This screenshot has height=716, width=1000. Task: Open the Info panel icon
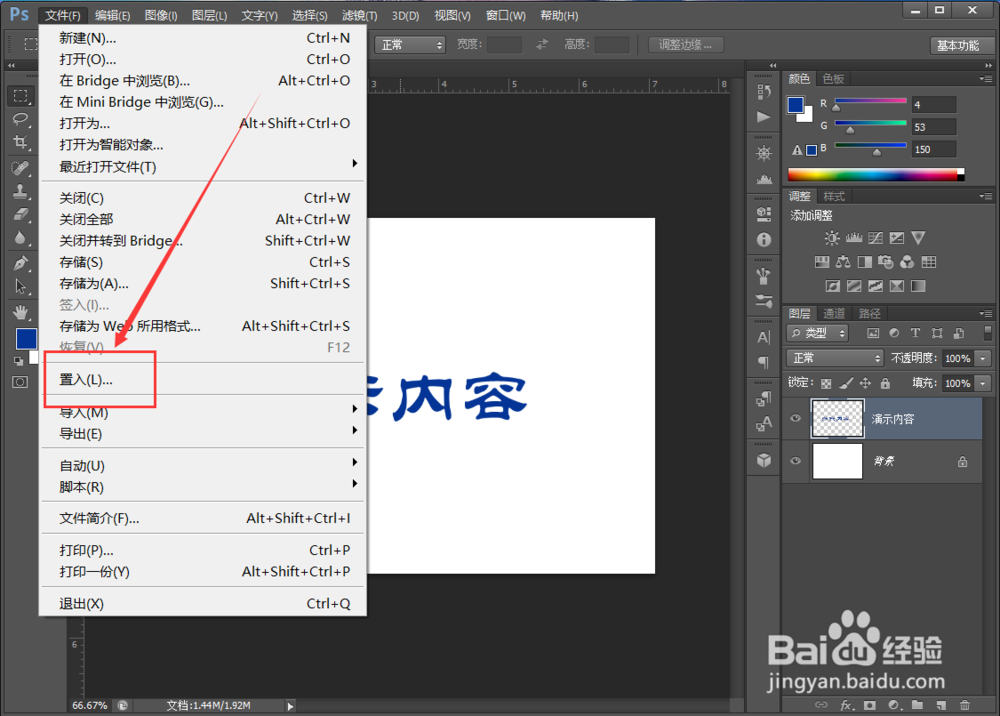(x=763, y=240)
